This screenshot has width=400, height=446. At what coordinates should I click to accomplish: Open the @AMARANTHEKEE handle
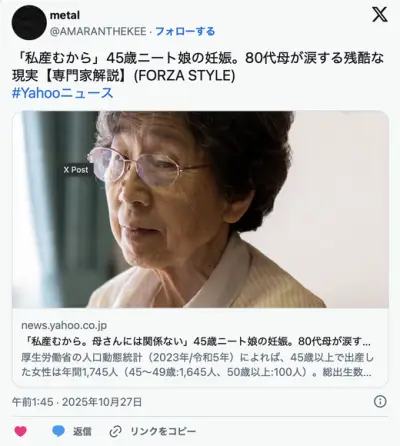(x=98, y=31)
